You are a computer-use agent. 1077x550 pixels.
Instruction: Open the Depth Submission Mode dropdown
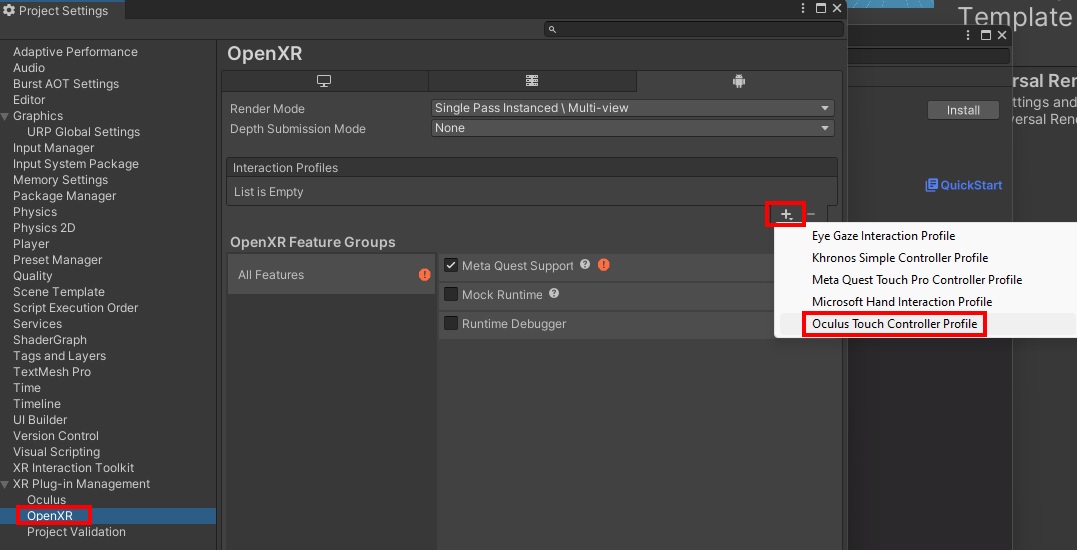(632, 128)
